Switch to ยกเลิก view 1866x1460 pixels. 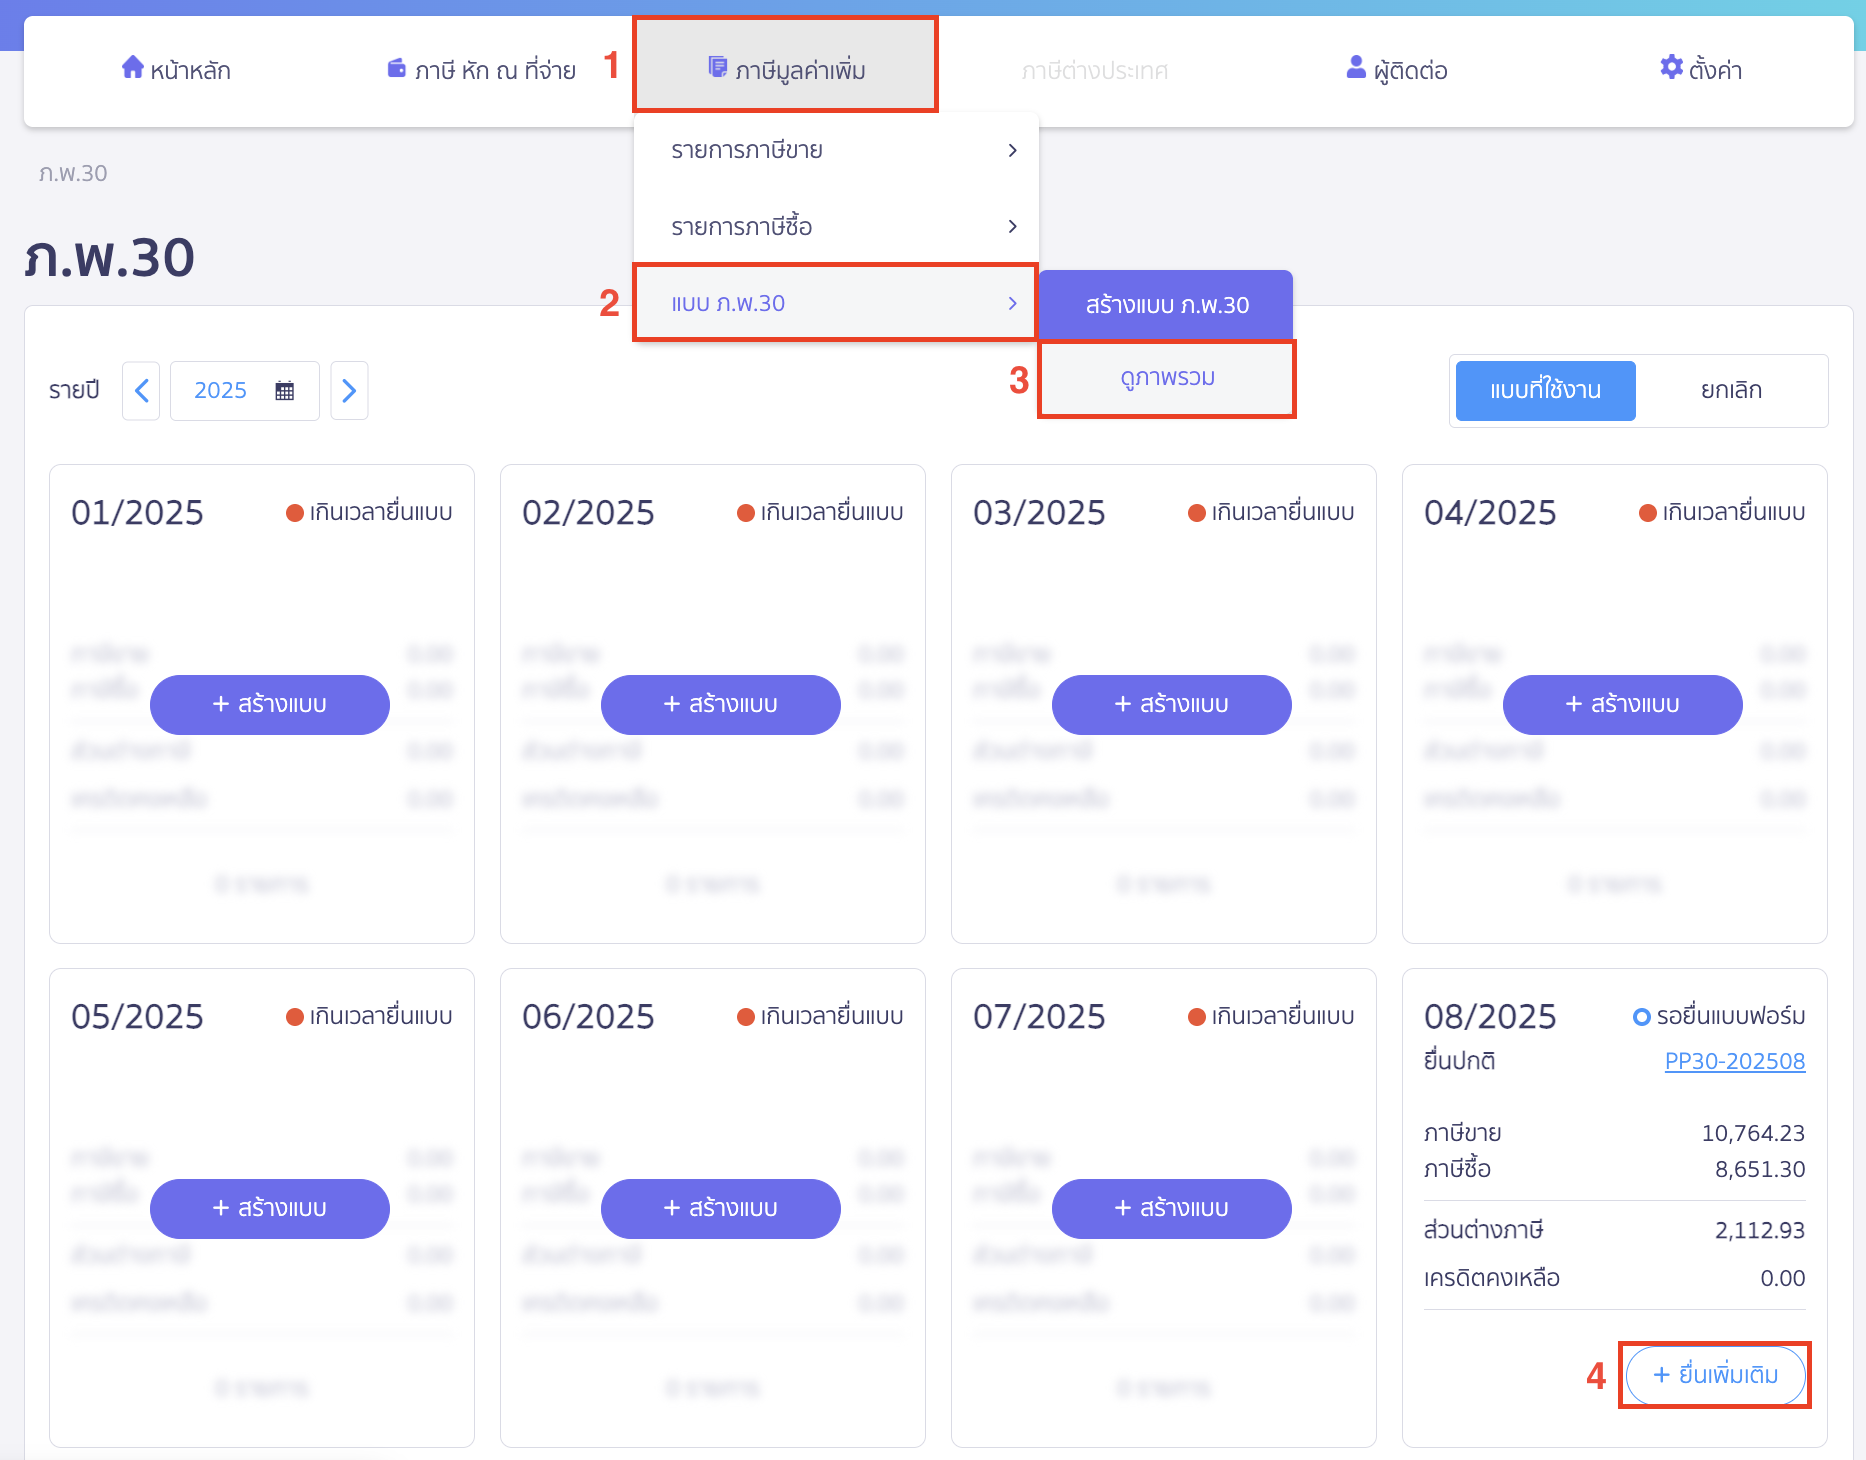click(x=1731, y=391)
